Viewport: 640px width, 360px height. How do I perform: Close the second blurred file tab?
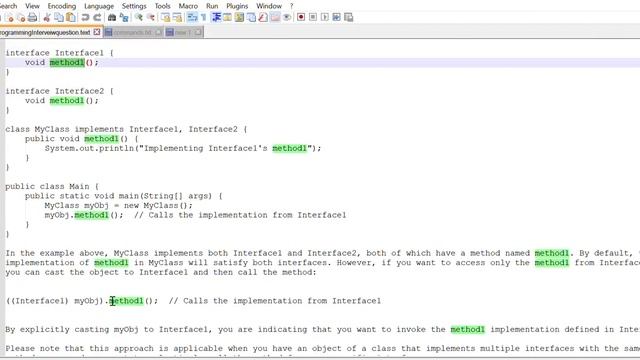click(x=158, y=32)
